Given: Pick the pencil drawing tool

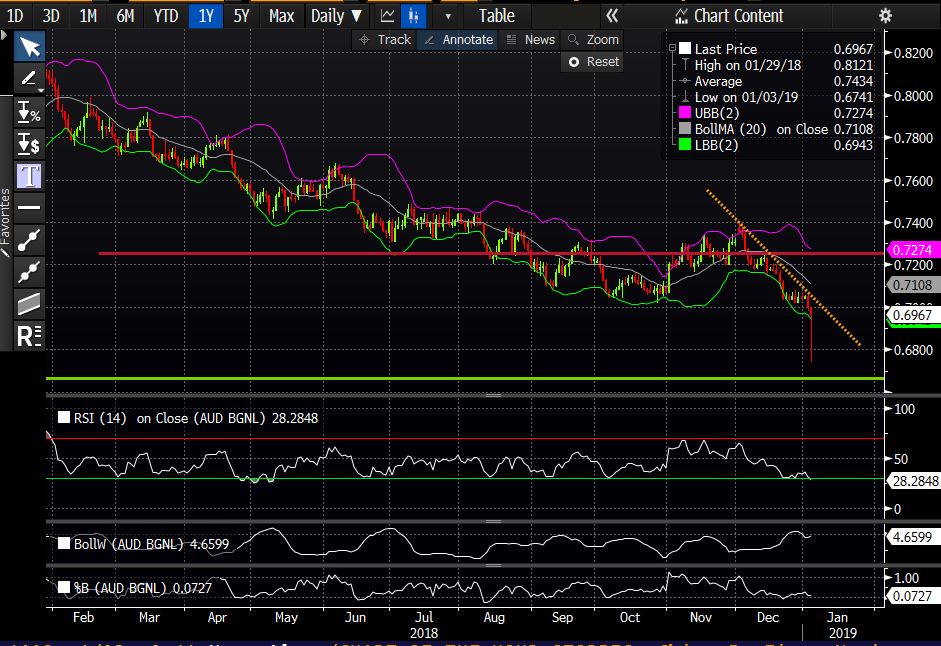Looking at the screenshot, I should 29,79.
